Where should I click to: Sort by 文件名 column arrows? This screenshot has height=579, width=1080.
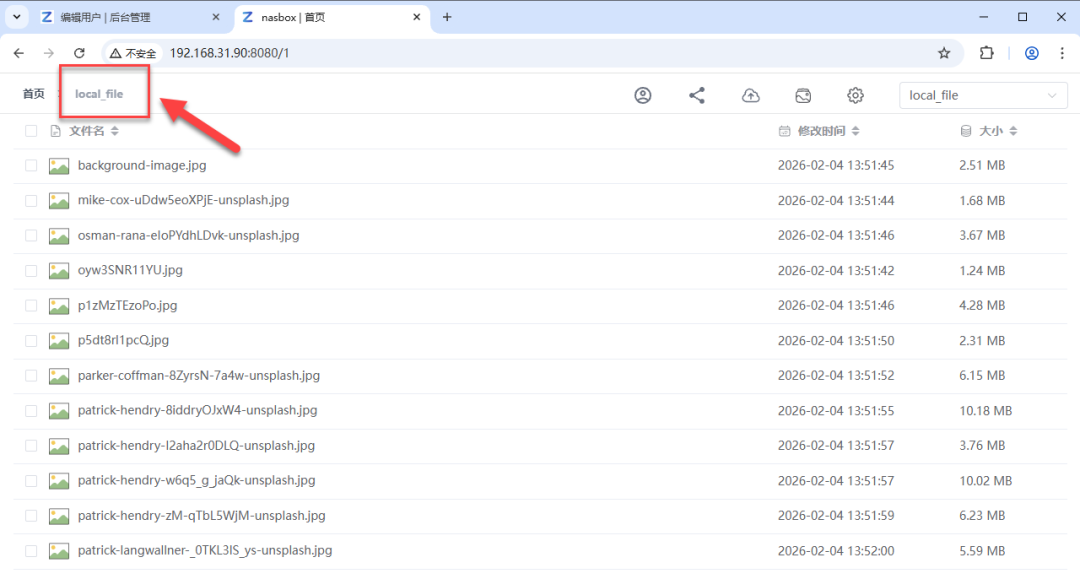(x=114, y=131)
